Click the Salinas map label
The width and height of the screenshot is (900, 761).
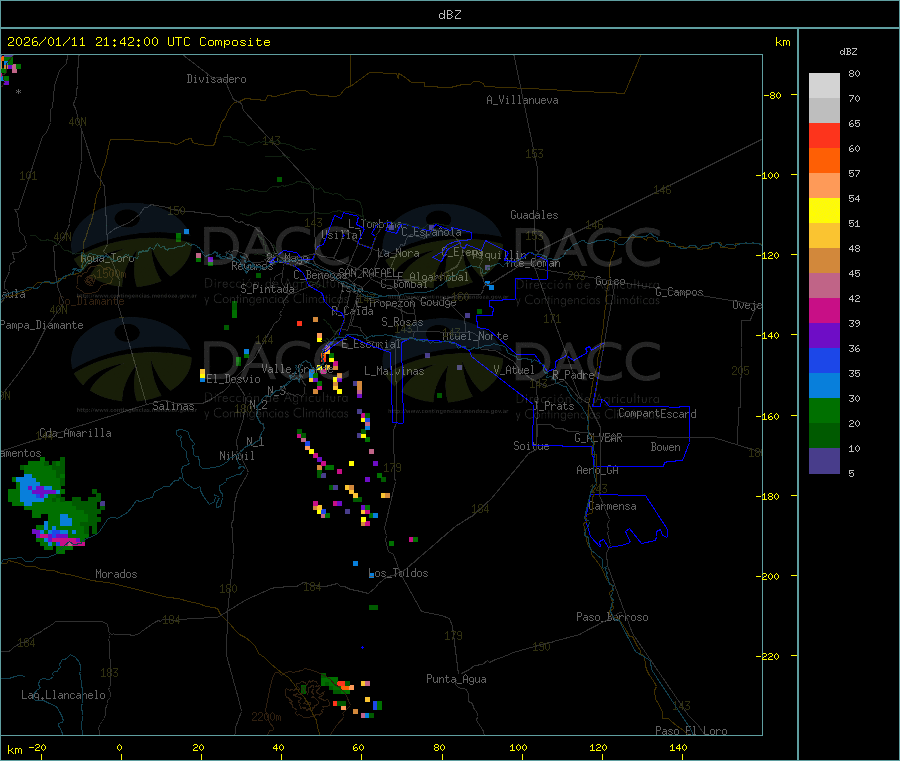[173, 406]
